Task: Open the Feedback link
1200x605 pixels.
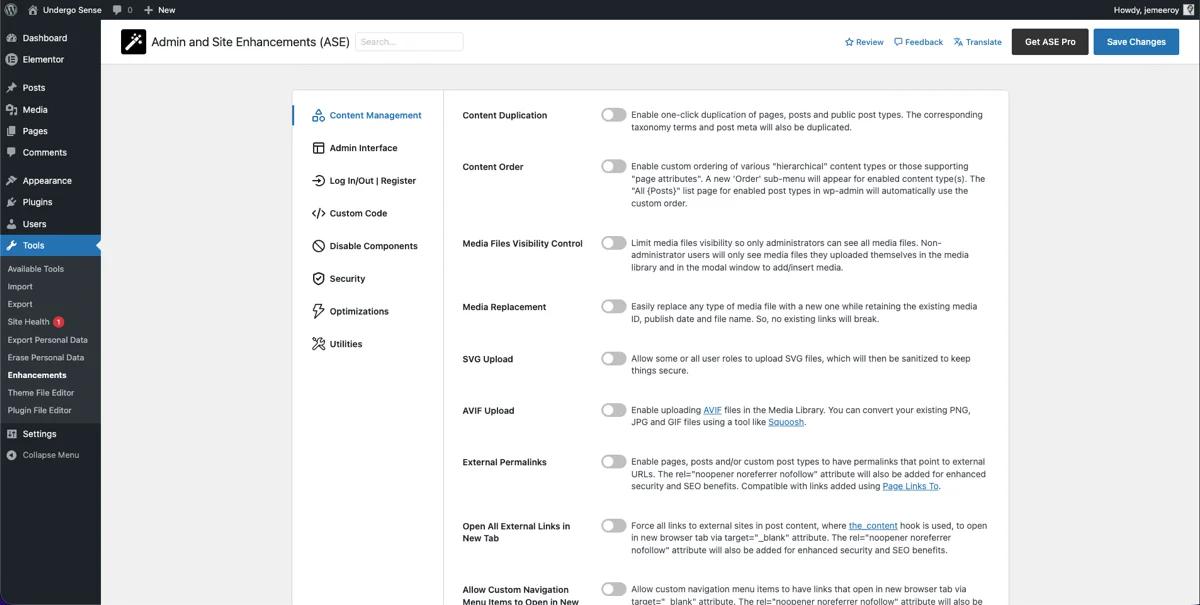Action: (918, 42)
